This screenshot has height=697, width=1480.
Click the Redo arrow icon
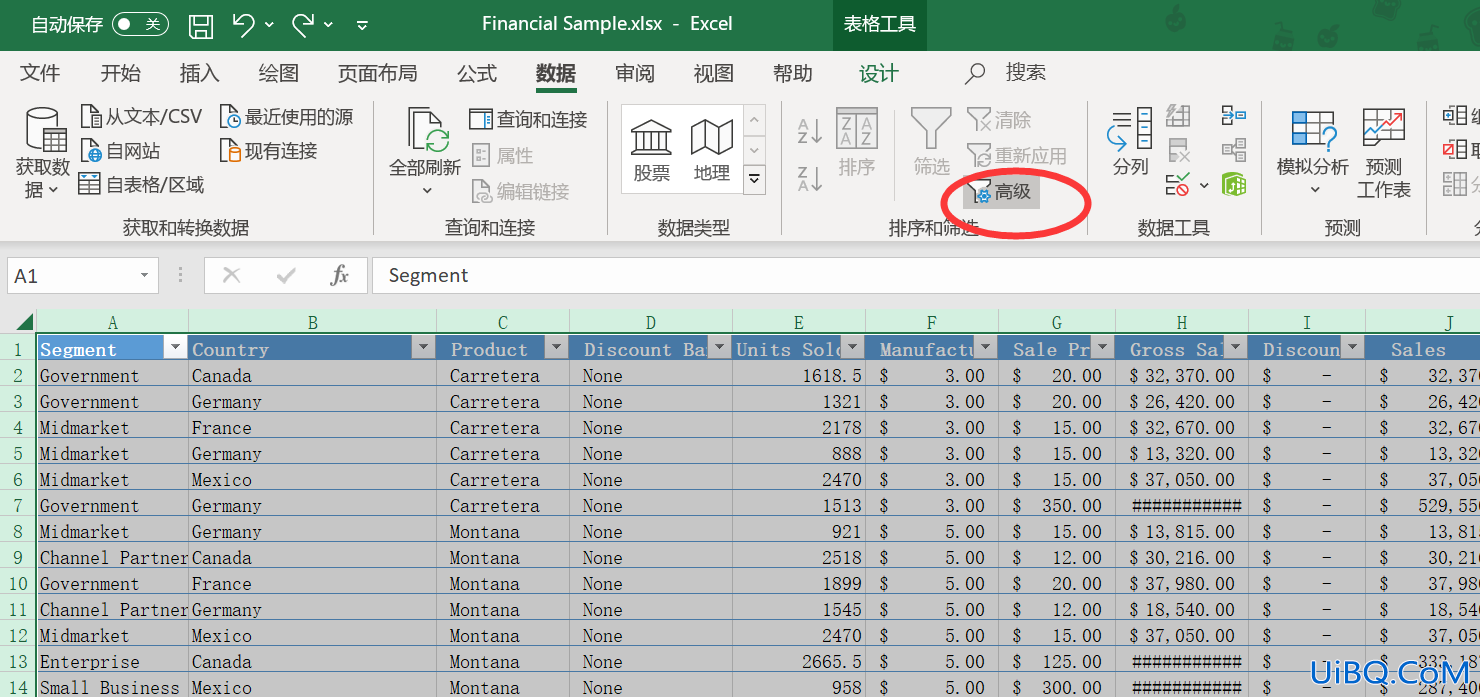[304, 24]
